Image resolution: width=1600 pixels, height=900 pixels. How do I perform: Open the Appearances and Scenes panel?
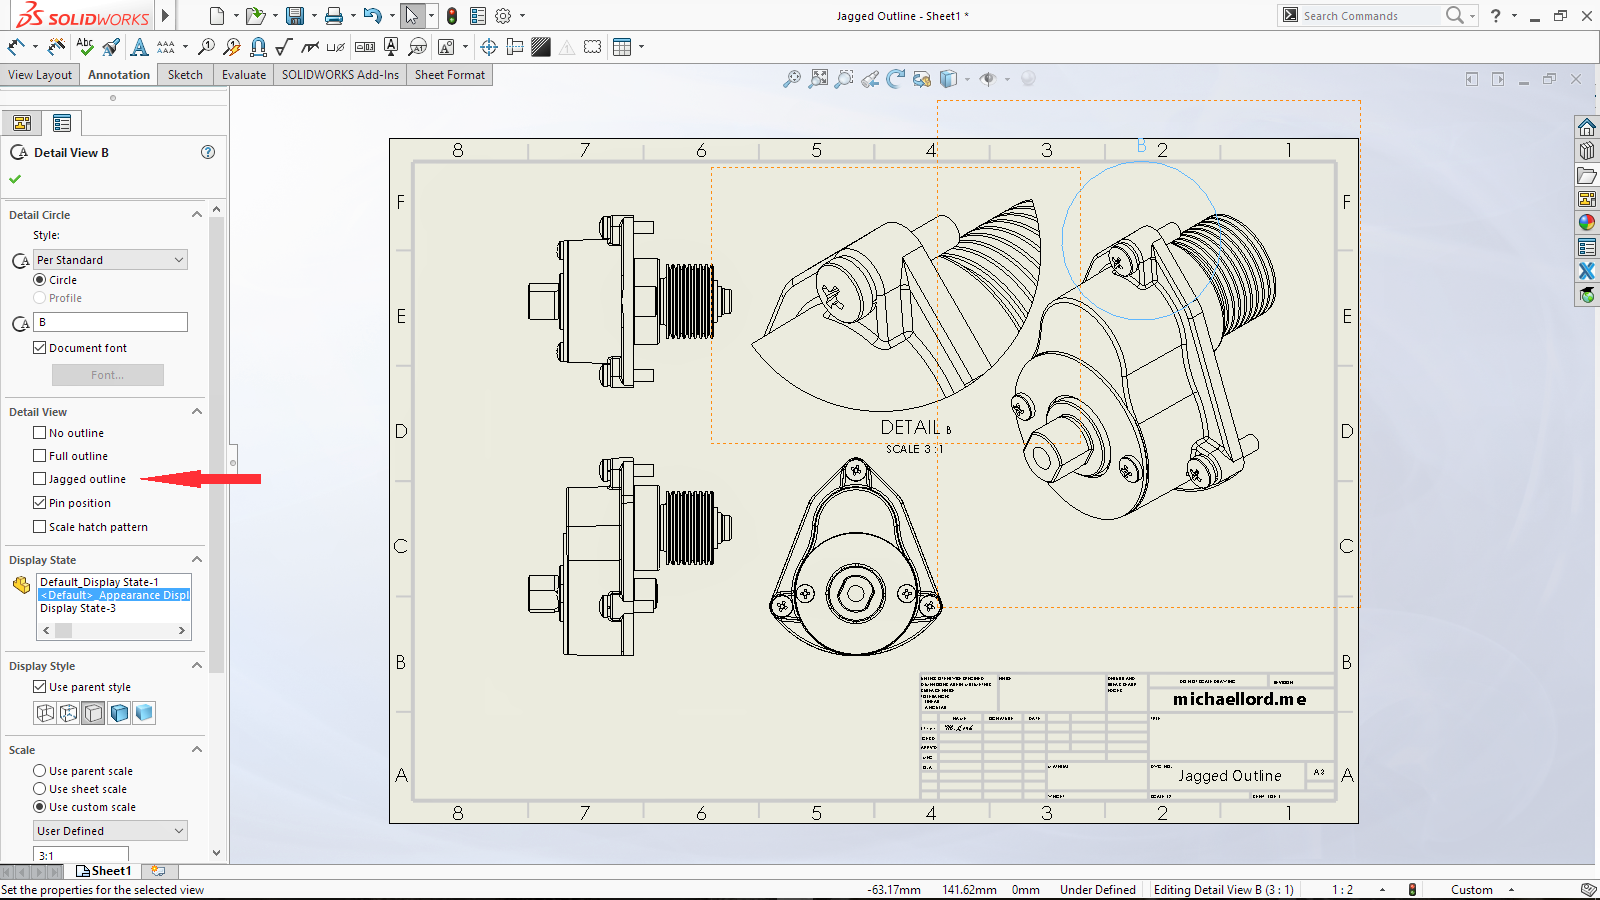1587,222
